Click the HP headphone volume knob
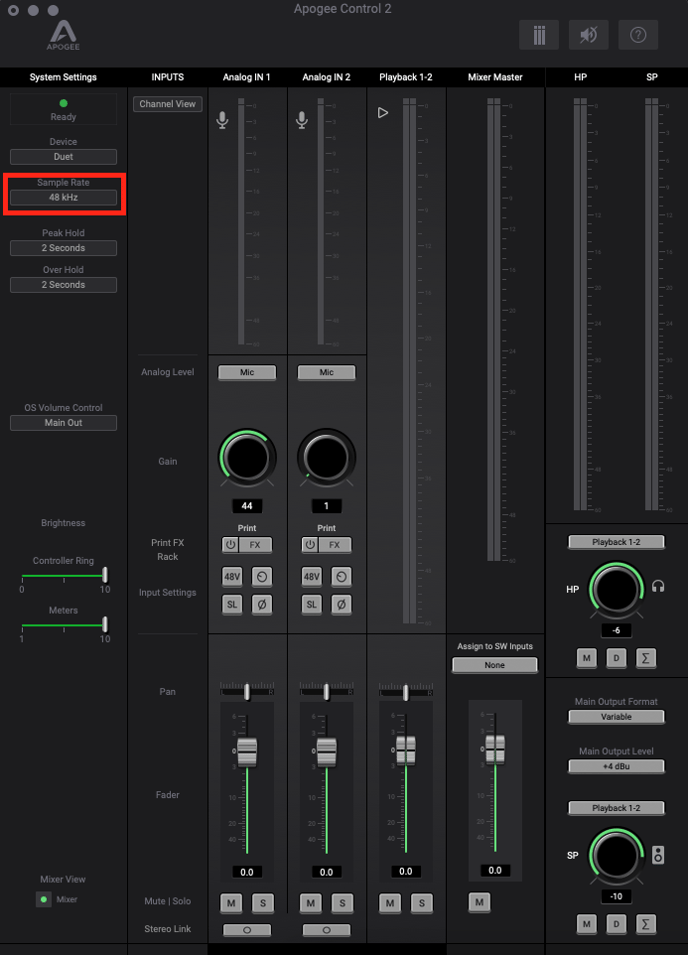688x955 pixels. (616, 590)
